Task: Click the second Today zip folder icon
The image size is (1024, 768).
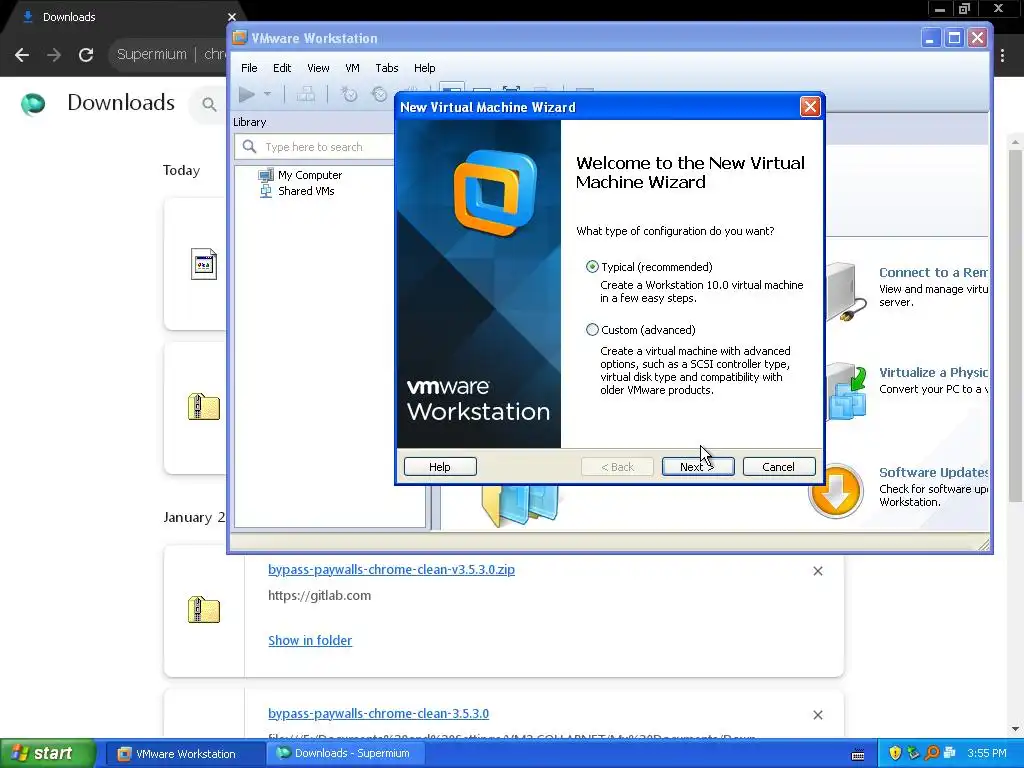Action: click(204, 407)
